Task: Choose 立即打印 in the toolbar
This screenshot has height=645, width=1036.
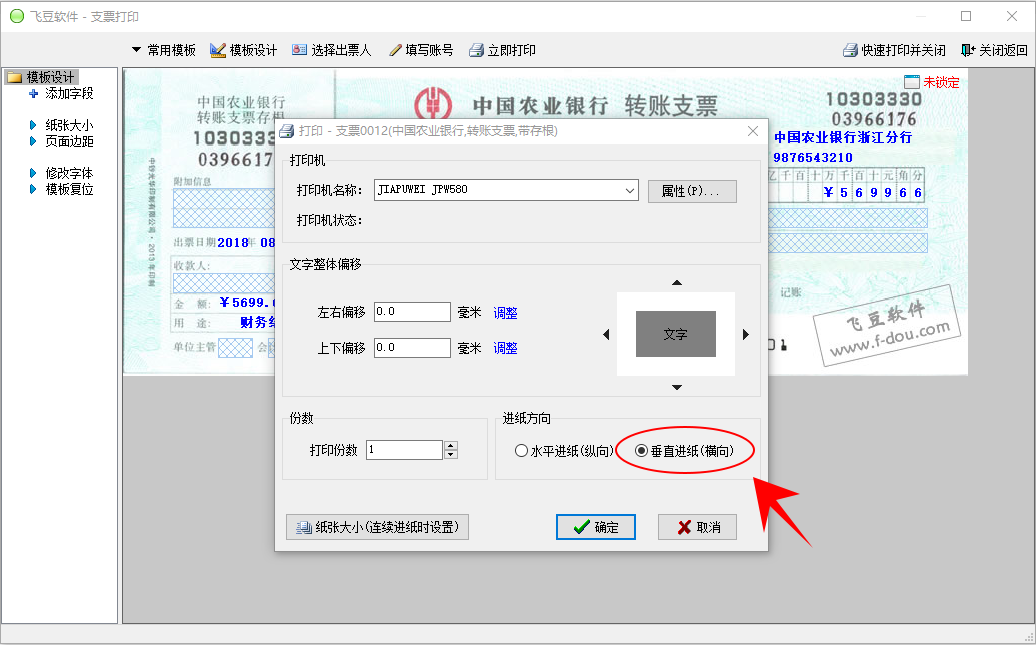Action: 511,50
